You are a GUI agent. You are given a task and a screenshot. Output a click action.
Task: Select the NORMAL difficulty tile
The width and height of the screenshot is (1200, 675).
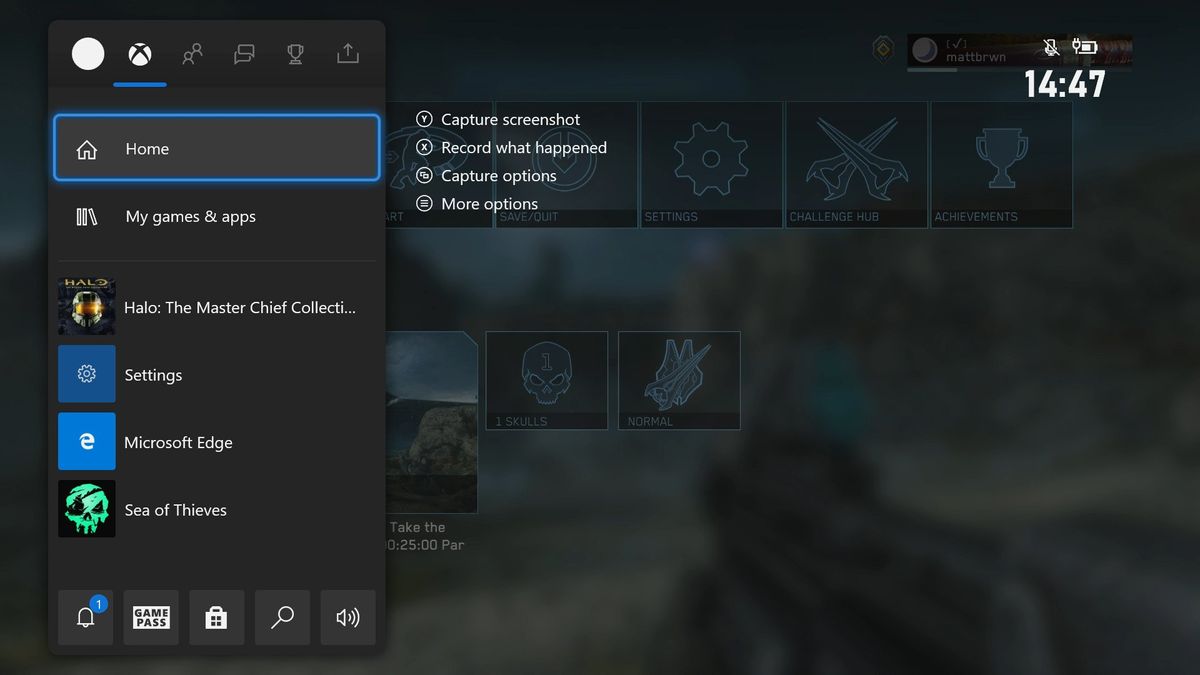[x=679, y=380]
